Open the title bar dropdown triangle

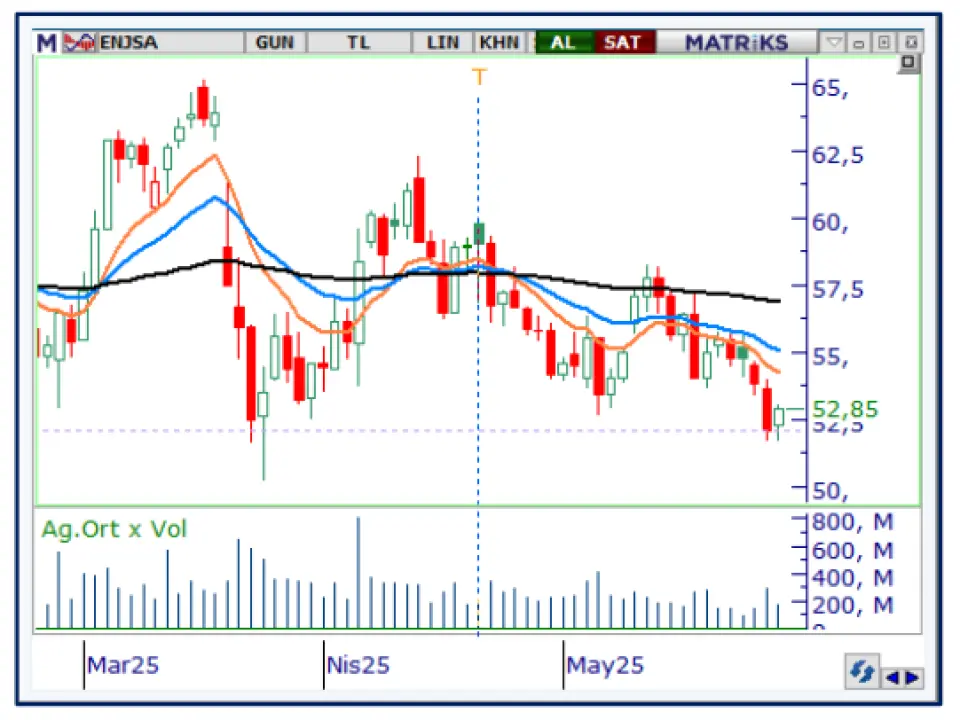coord(833,43)
